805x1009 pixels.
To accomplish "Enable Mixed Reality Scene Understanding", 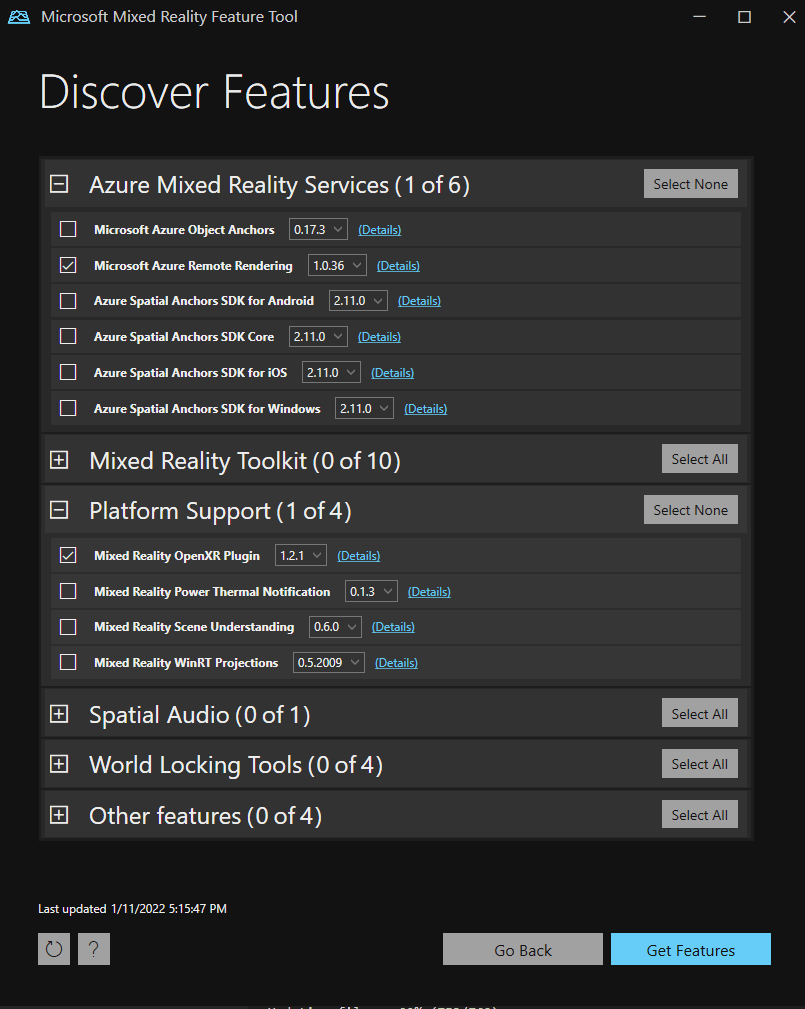I will pyautogui.click(x=67, y=626).
